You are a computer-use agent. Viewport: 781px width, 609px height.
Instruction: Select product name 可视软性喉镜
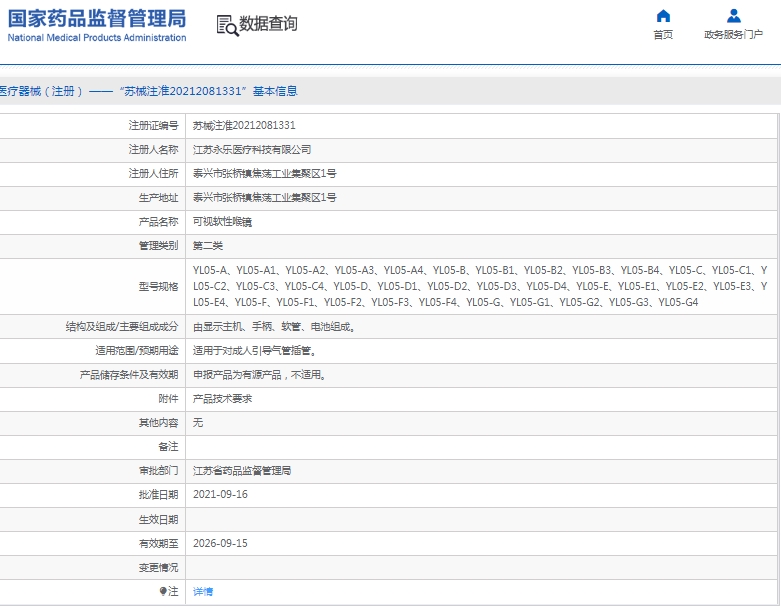222,222
